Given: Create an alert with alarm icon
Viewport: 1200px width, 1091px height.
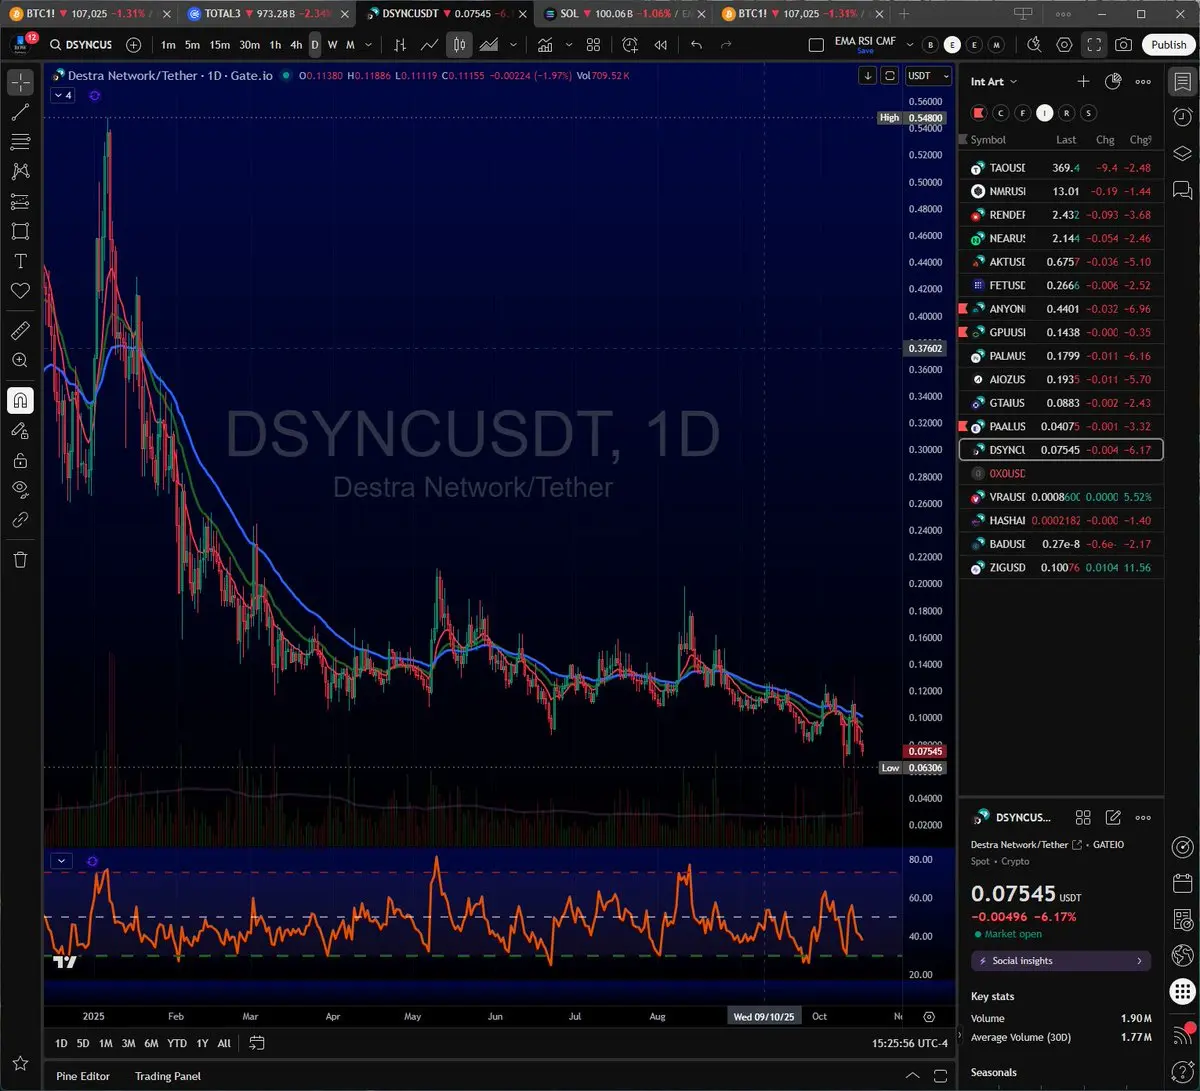Looking at the screenshot, I should click(630, 45).
